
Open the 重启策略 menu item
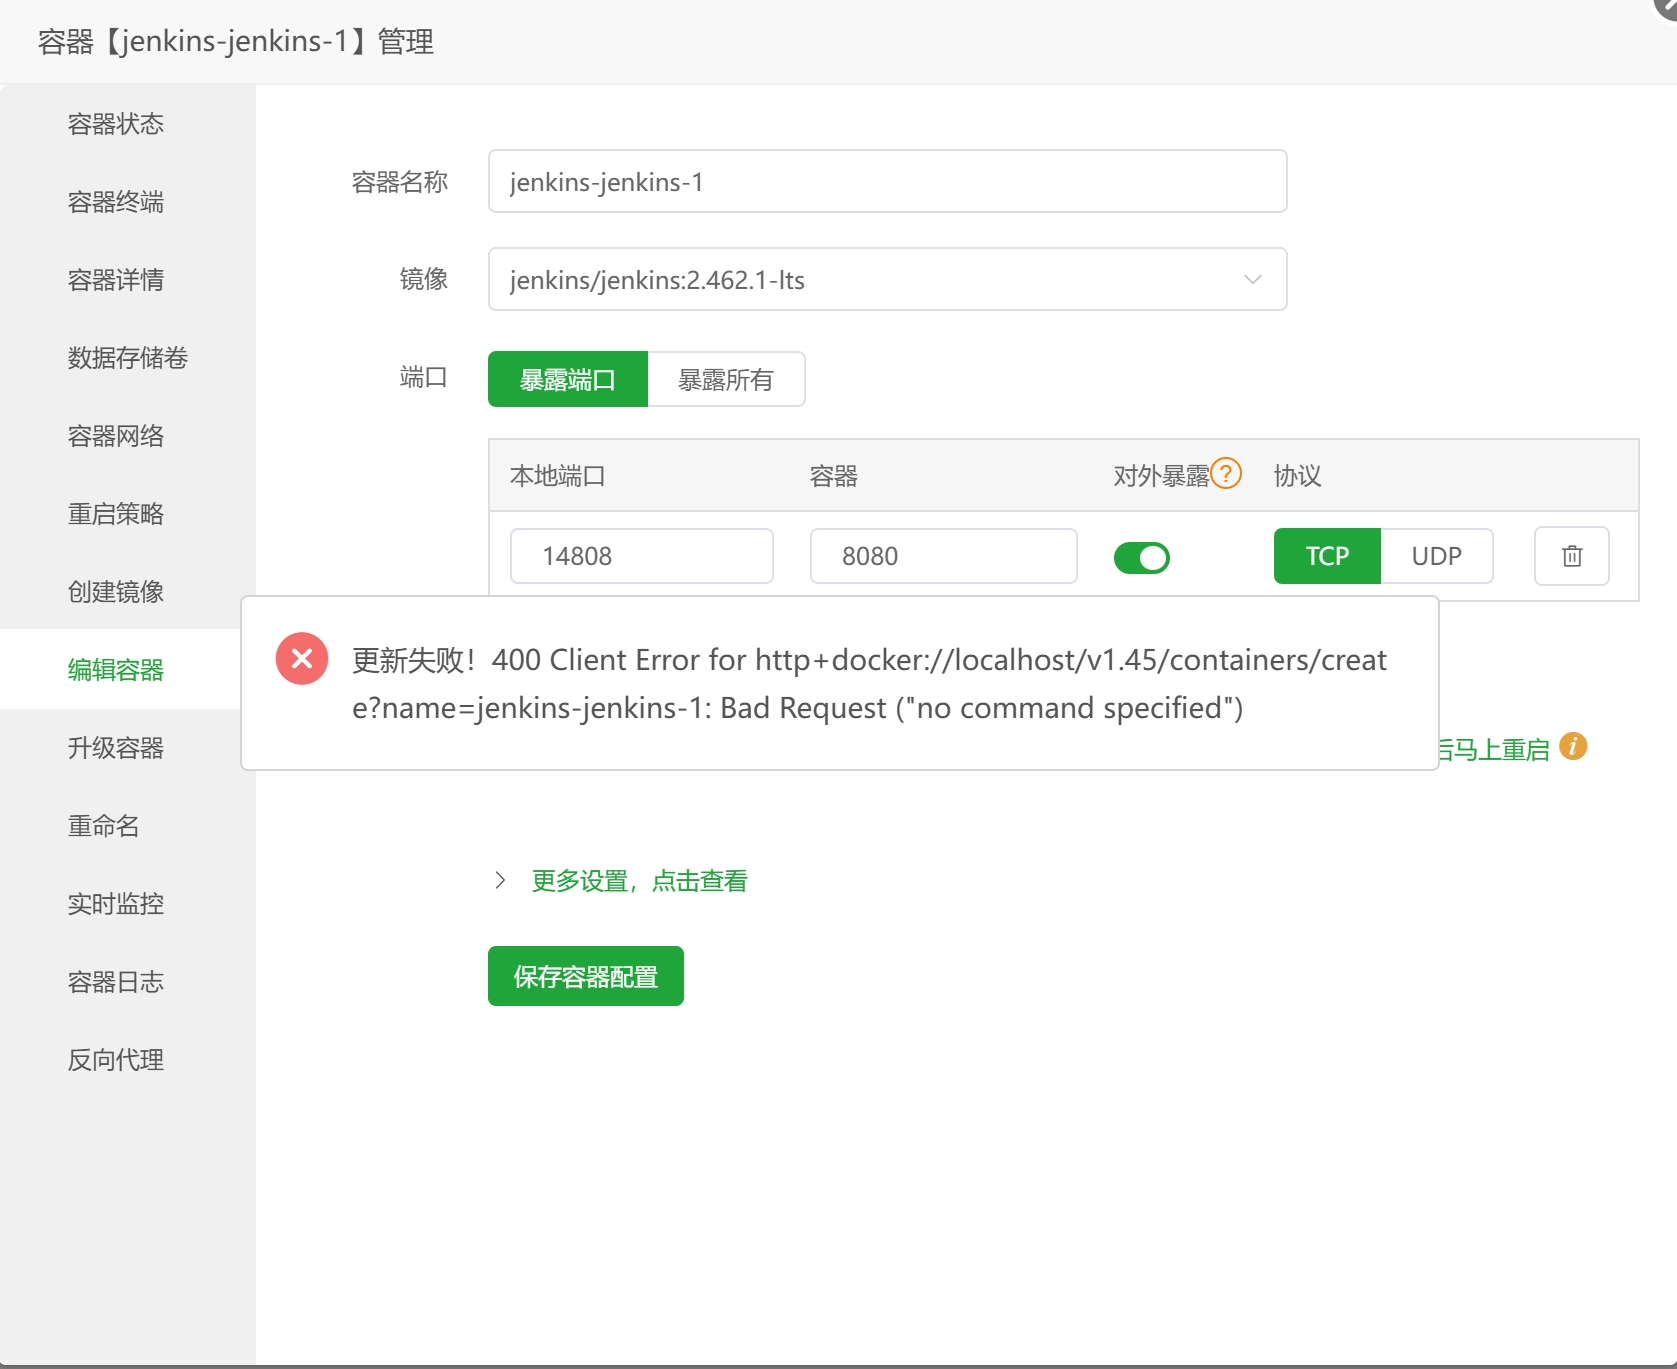click(116, 514)
